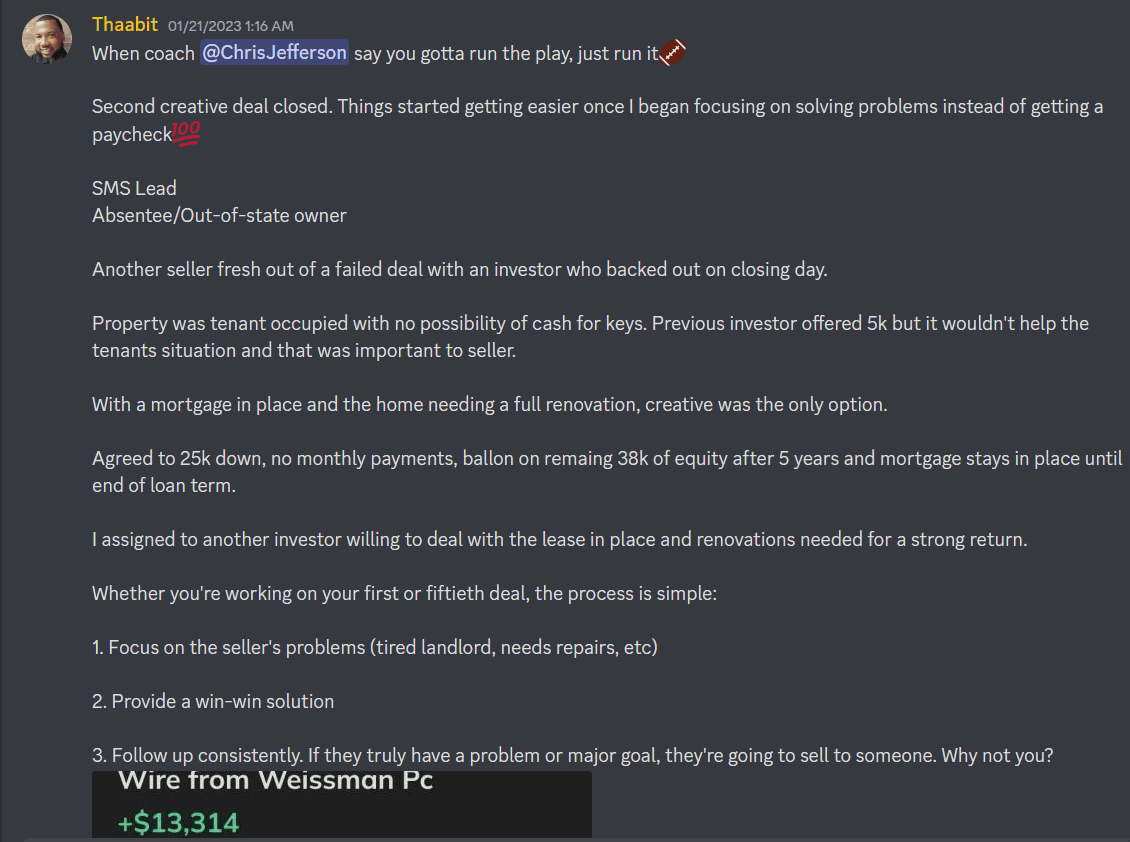1130x842 pixels.
Task: Click the football emoji
Action: [672, 52]
